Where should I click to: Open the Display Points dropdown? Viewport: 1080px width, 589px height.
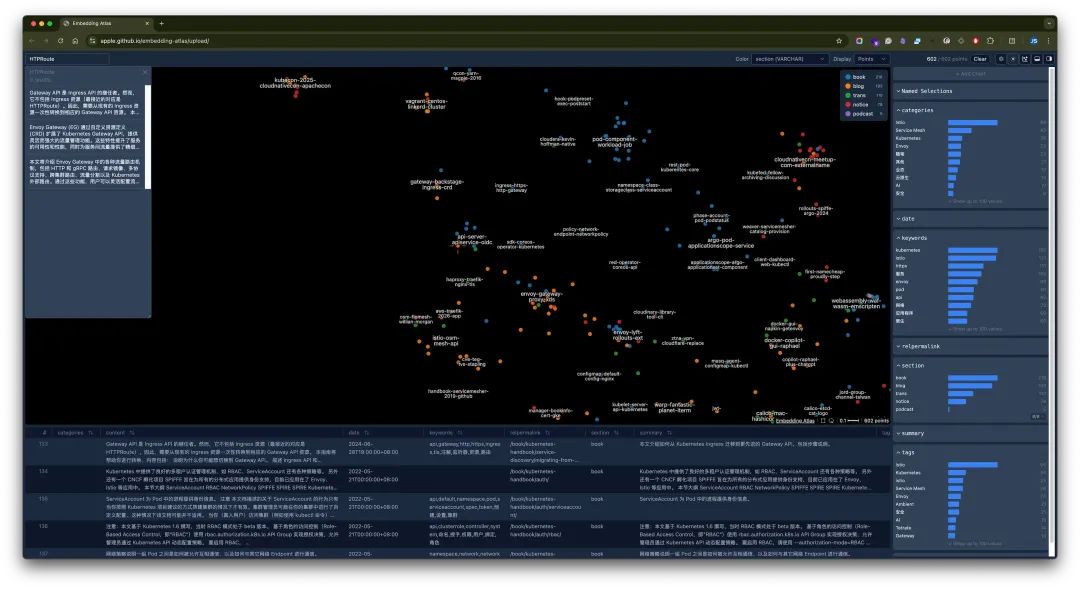click(x=871, y=59)
